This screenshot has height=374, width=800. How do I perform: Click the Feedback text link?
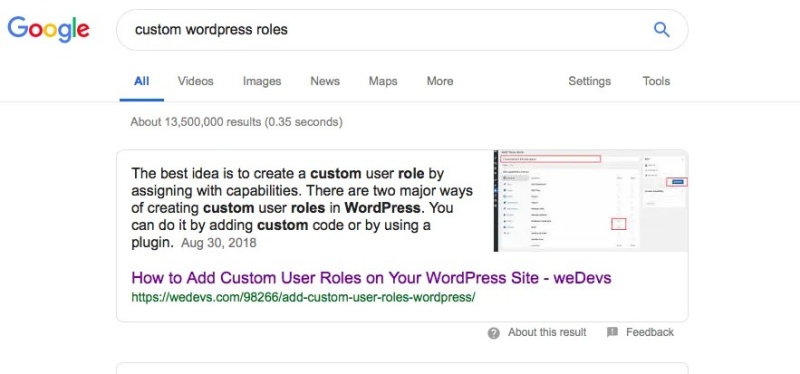click(x=650, y=332)
